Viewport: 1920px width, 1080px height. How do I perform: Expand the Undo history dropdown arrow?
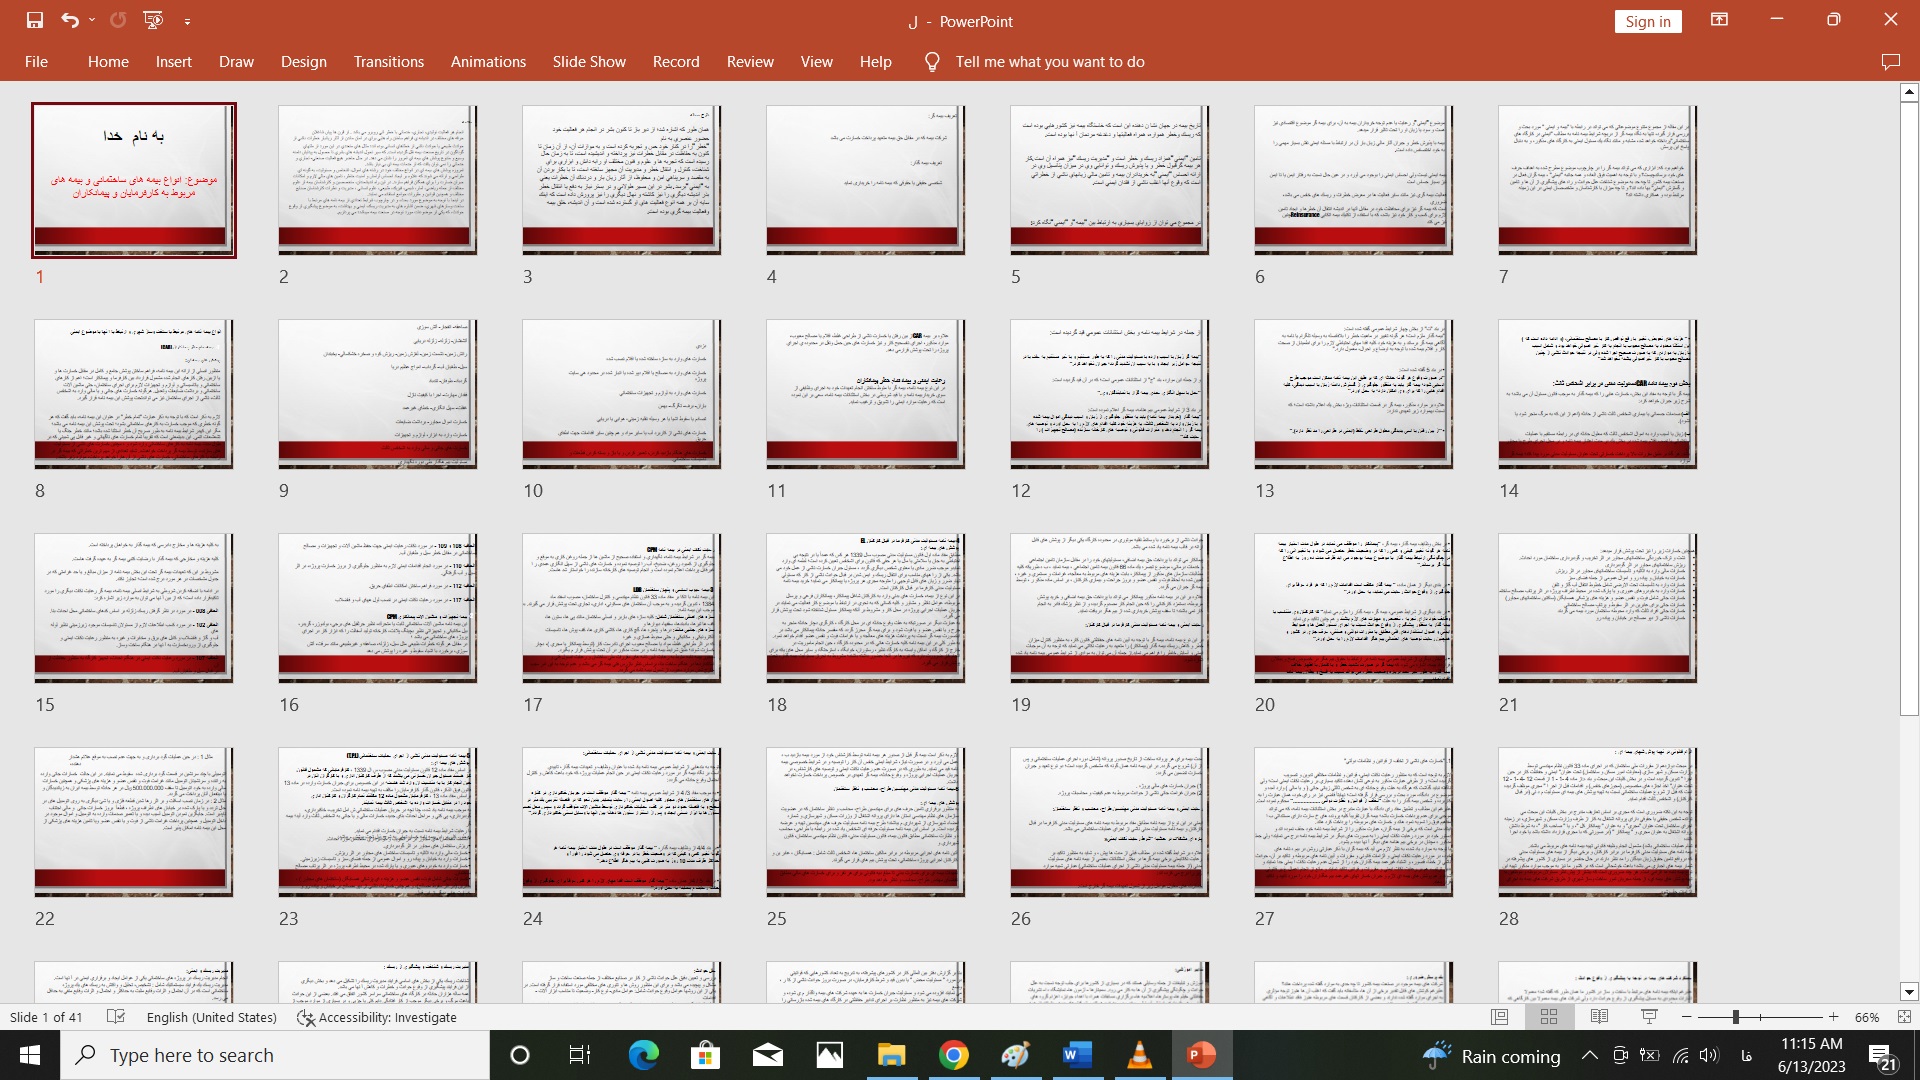tap(92, 20)
